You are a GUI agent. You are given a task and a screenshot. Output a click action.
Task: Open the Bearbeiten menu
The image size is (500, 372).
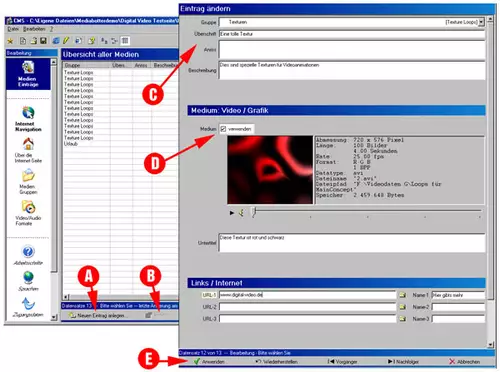[x=34, y=29]
